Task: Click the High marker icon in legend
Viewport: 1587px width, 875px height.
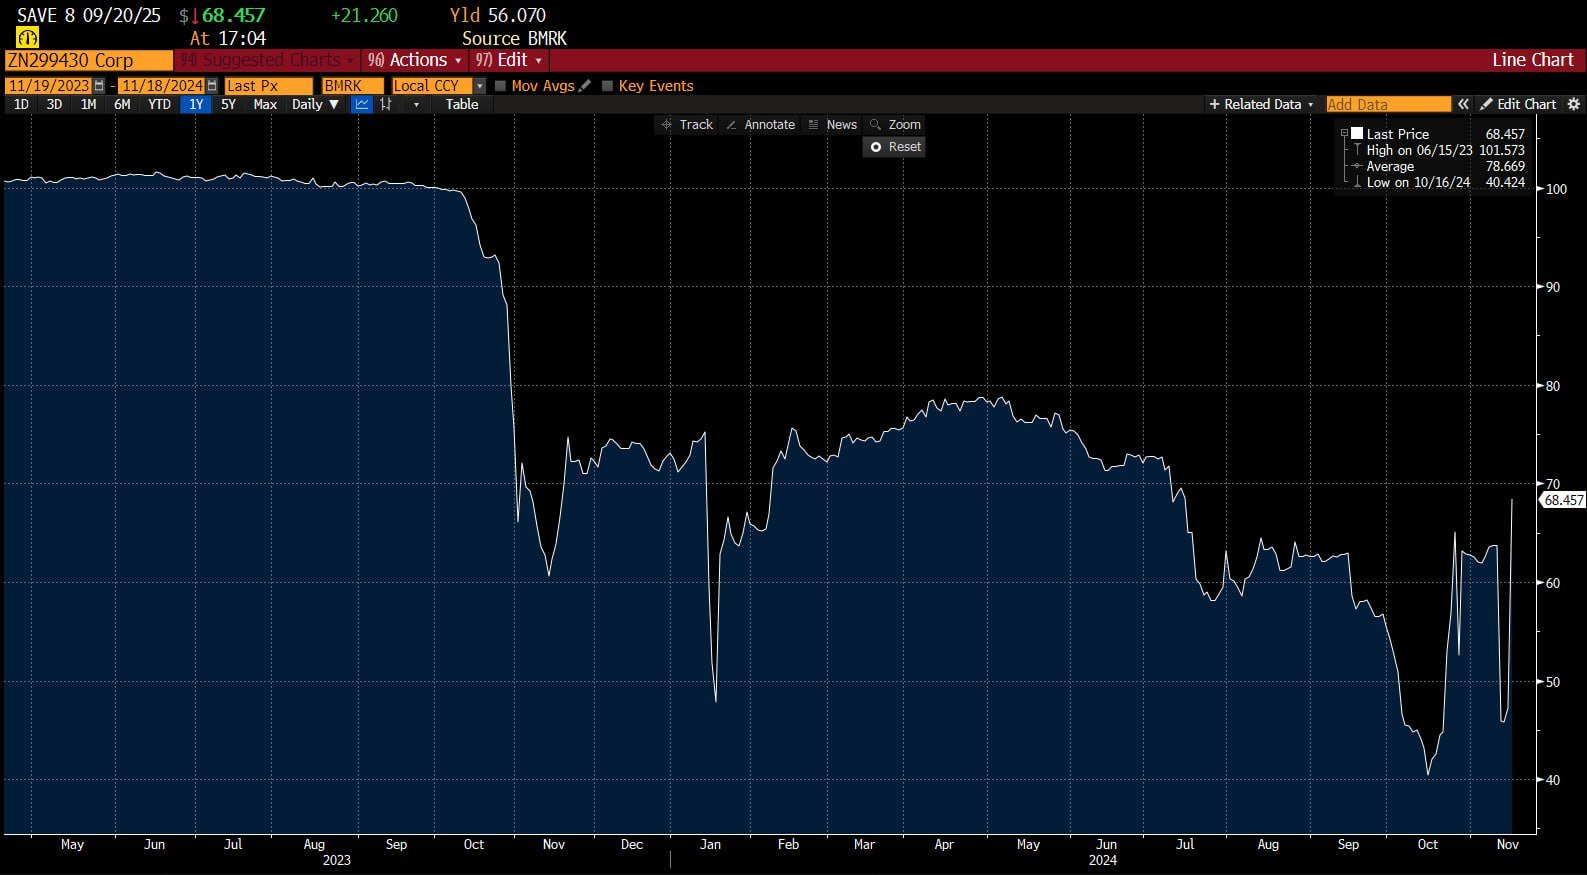Action: click(1357, 150)
